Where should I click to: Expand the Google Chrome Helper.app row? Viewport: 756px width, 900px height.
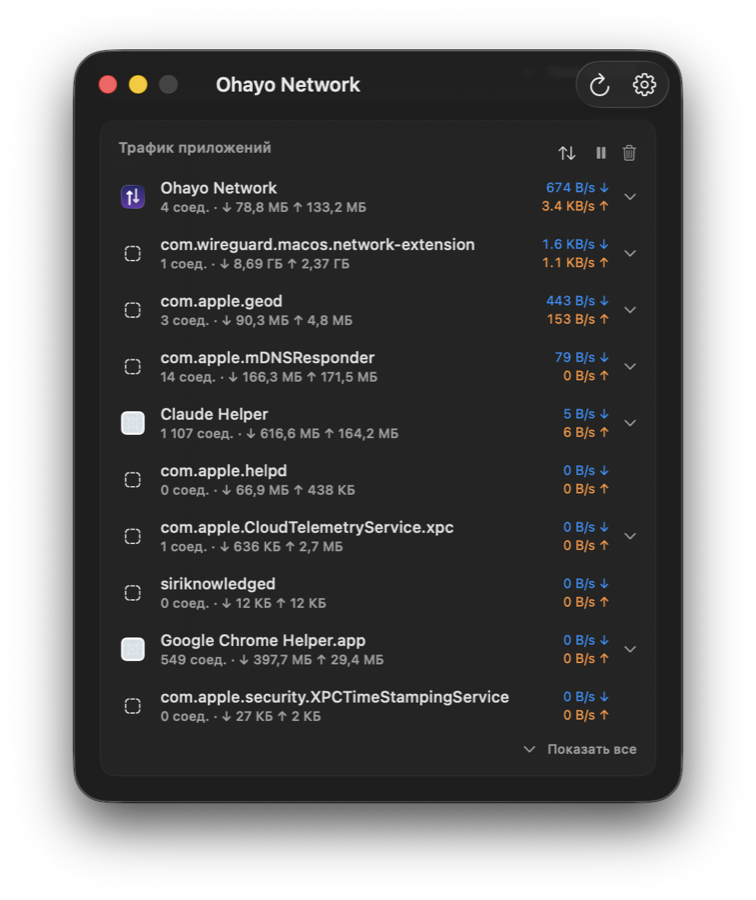click(x=630, y=649)
